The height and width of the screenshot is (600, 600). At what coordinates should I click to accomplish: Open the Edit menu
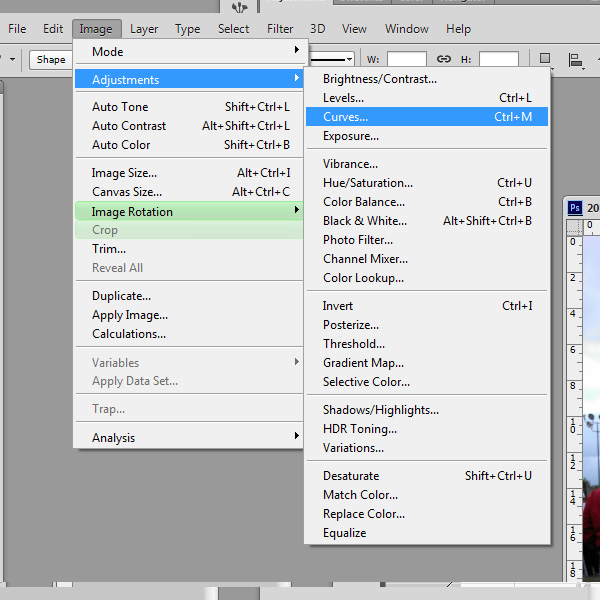(x=53, y=29)
